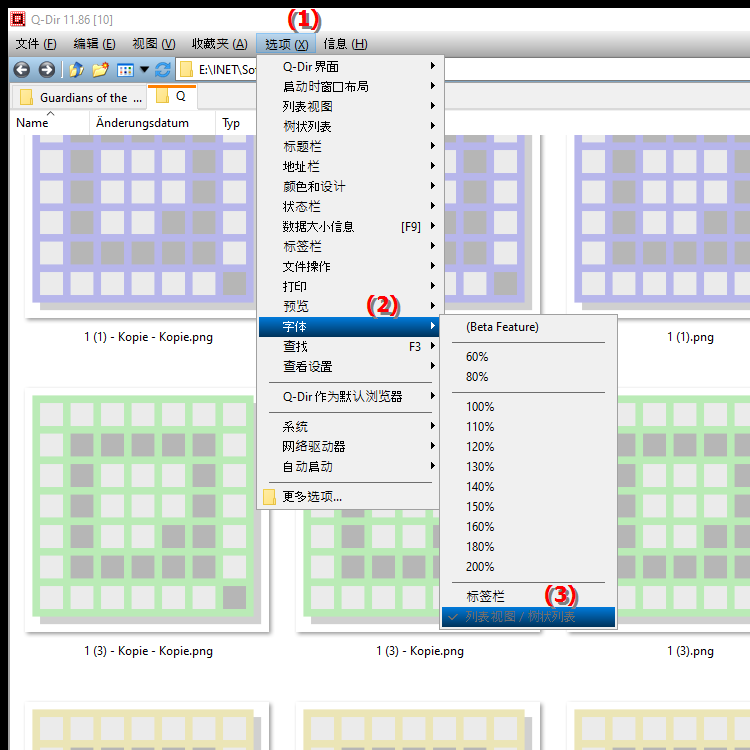The width and height of the screenshot is (750, 750).
Task: Open the 标签栏 options submenu
Action: click(349, 246)
